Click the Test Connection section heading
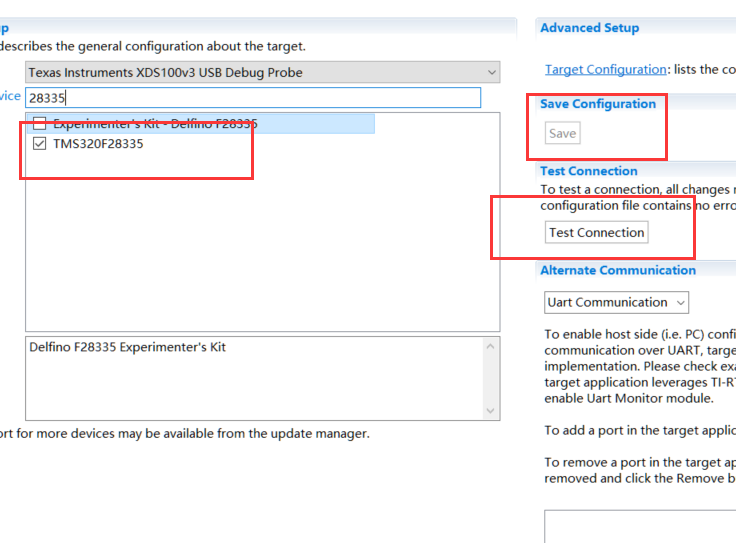736x543 pixels. [589, 171]
